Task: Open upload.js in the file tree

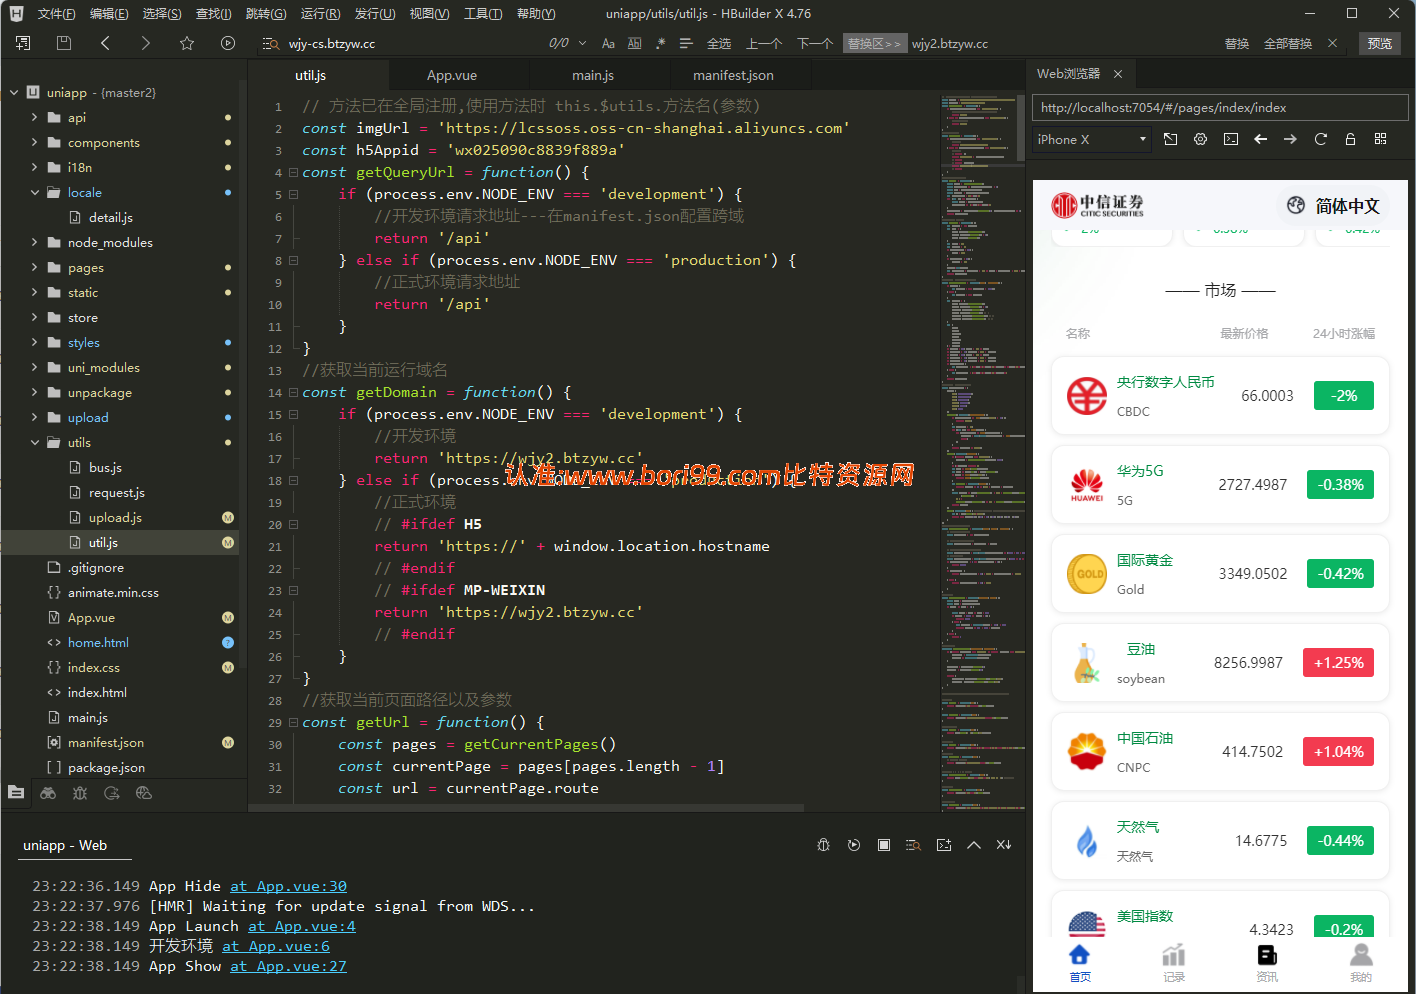Action: pyautogui.click(x=115, y=517)
